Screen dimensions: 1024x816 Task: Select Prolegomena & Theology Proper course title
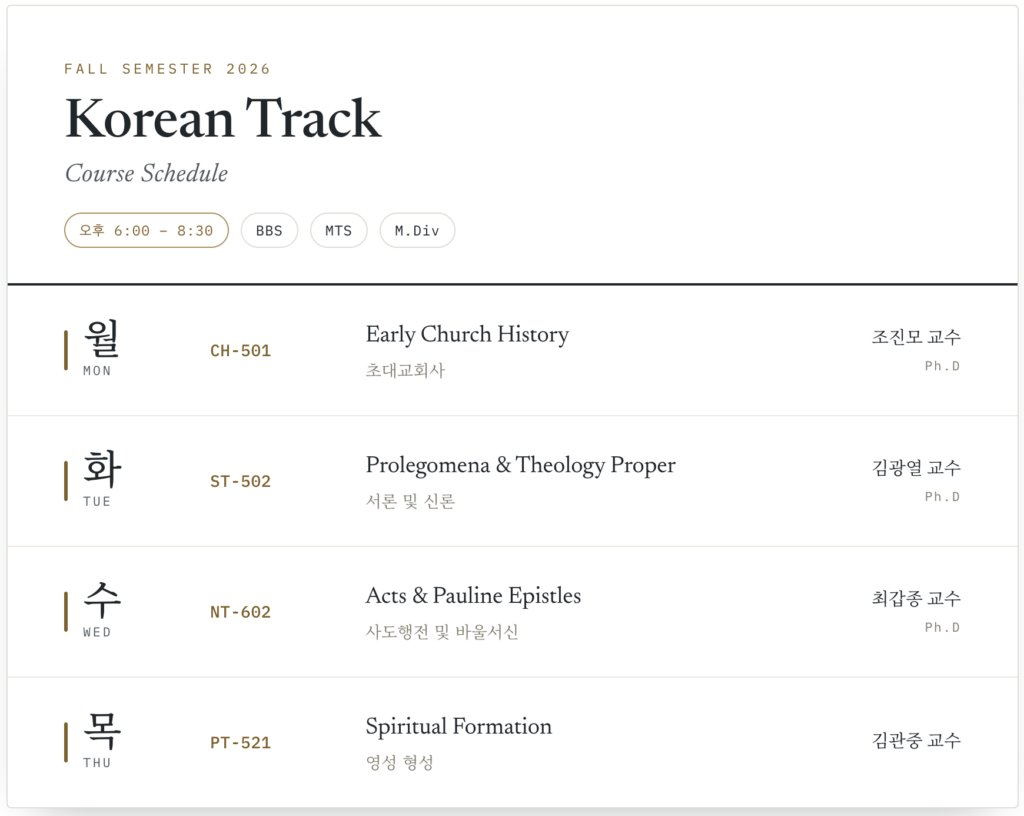click(x=520, y=465)
